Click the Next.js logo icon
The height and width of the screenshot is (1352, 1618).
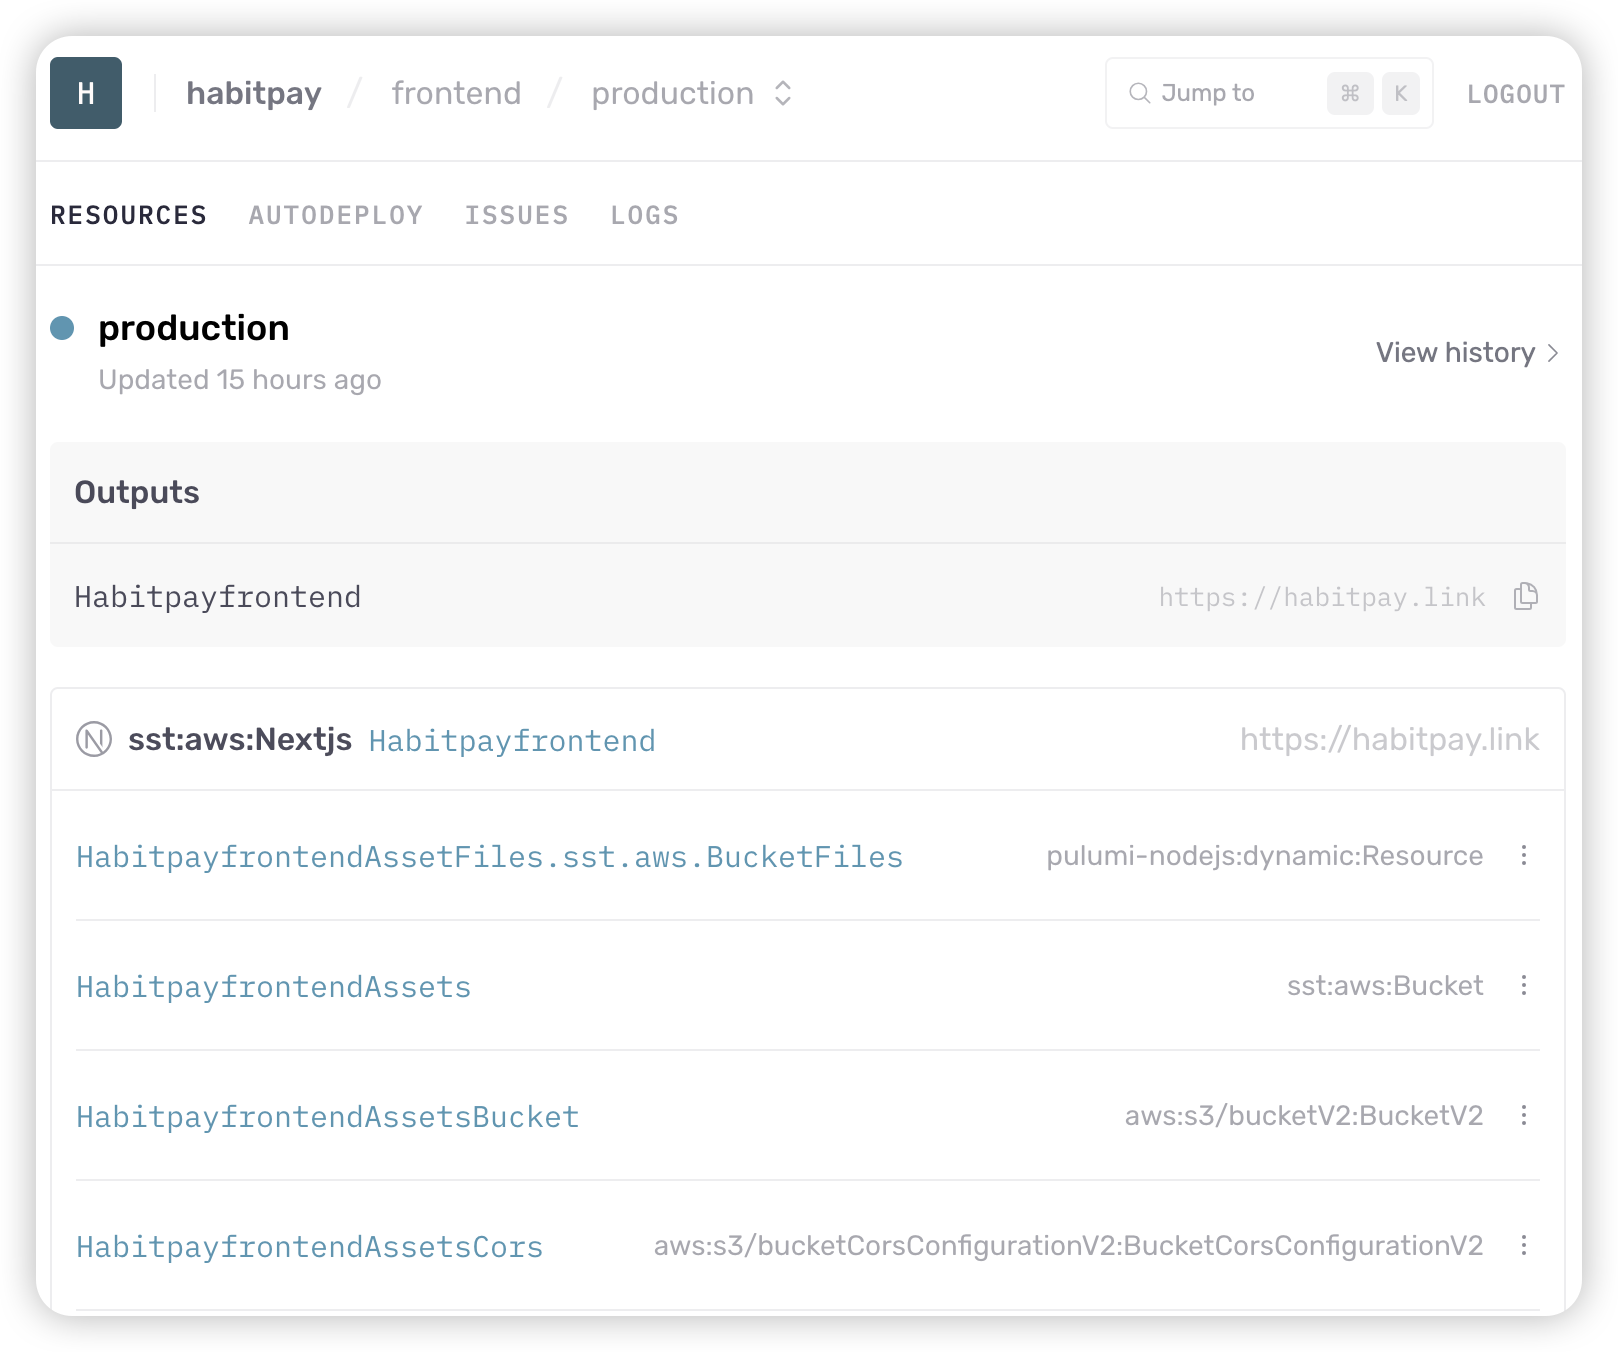point(94,740)
